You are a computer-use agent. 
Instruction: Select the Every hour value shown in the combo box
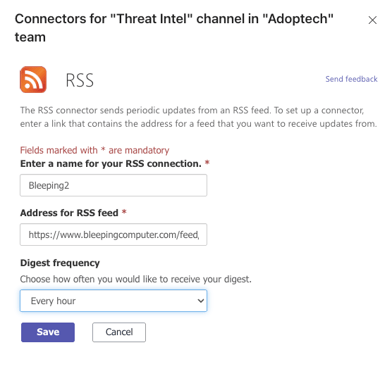tap(53, 301)
